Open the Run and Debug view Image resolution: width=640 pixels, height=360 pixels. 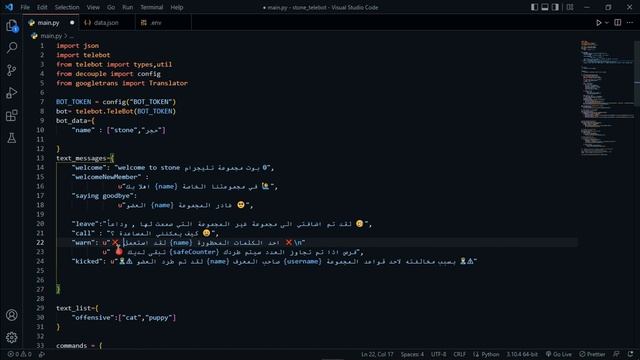pyautogui.click(x=11, y=93)
